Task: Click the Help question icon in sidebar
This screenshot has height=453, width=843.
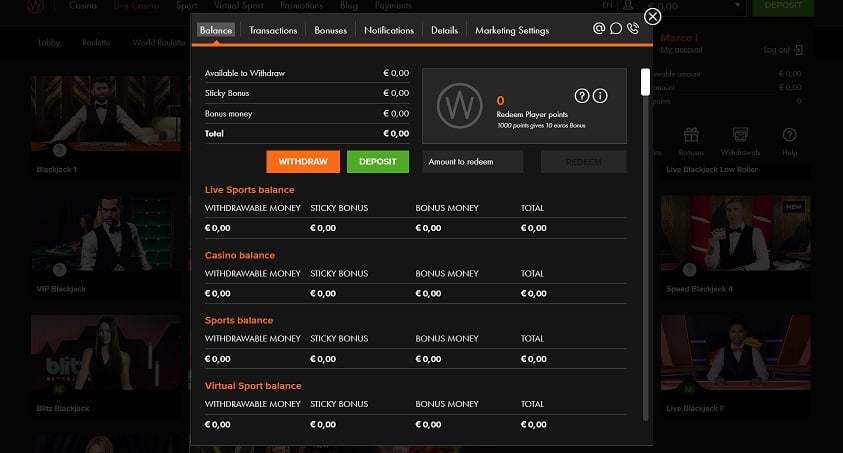Action: pyautogui.click(x=789, y=135)
